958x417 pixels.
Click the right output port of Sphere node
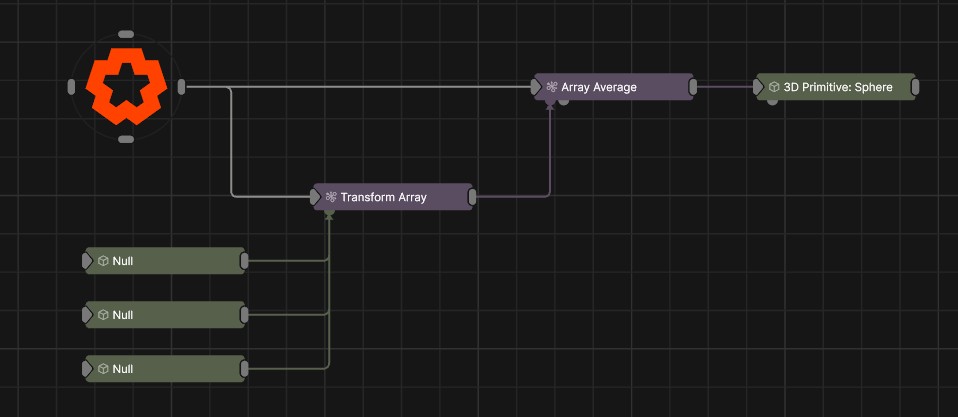pyautogui.click(x=915, y=87)
